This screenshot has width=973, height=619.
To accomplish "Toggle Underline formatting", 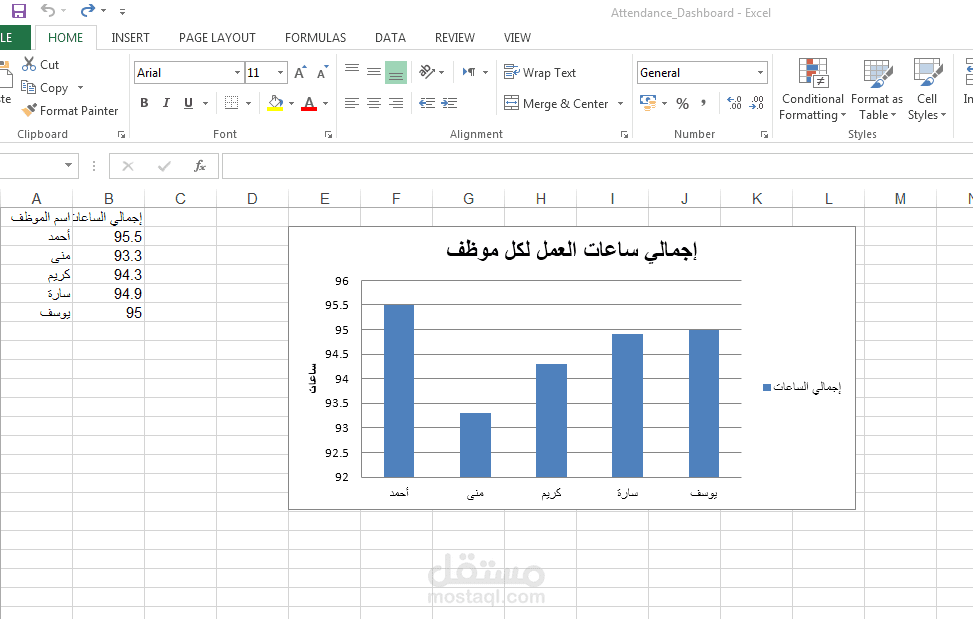I will (188, 103).
